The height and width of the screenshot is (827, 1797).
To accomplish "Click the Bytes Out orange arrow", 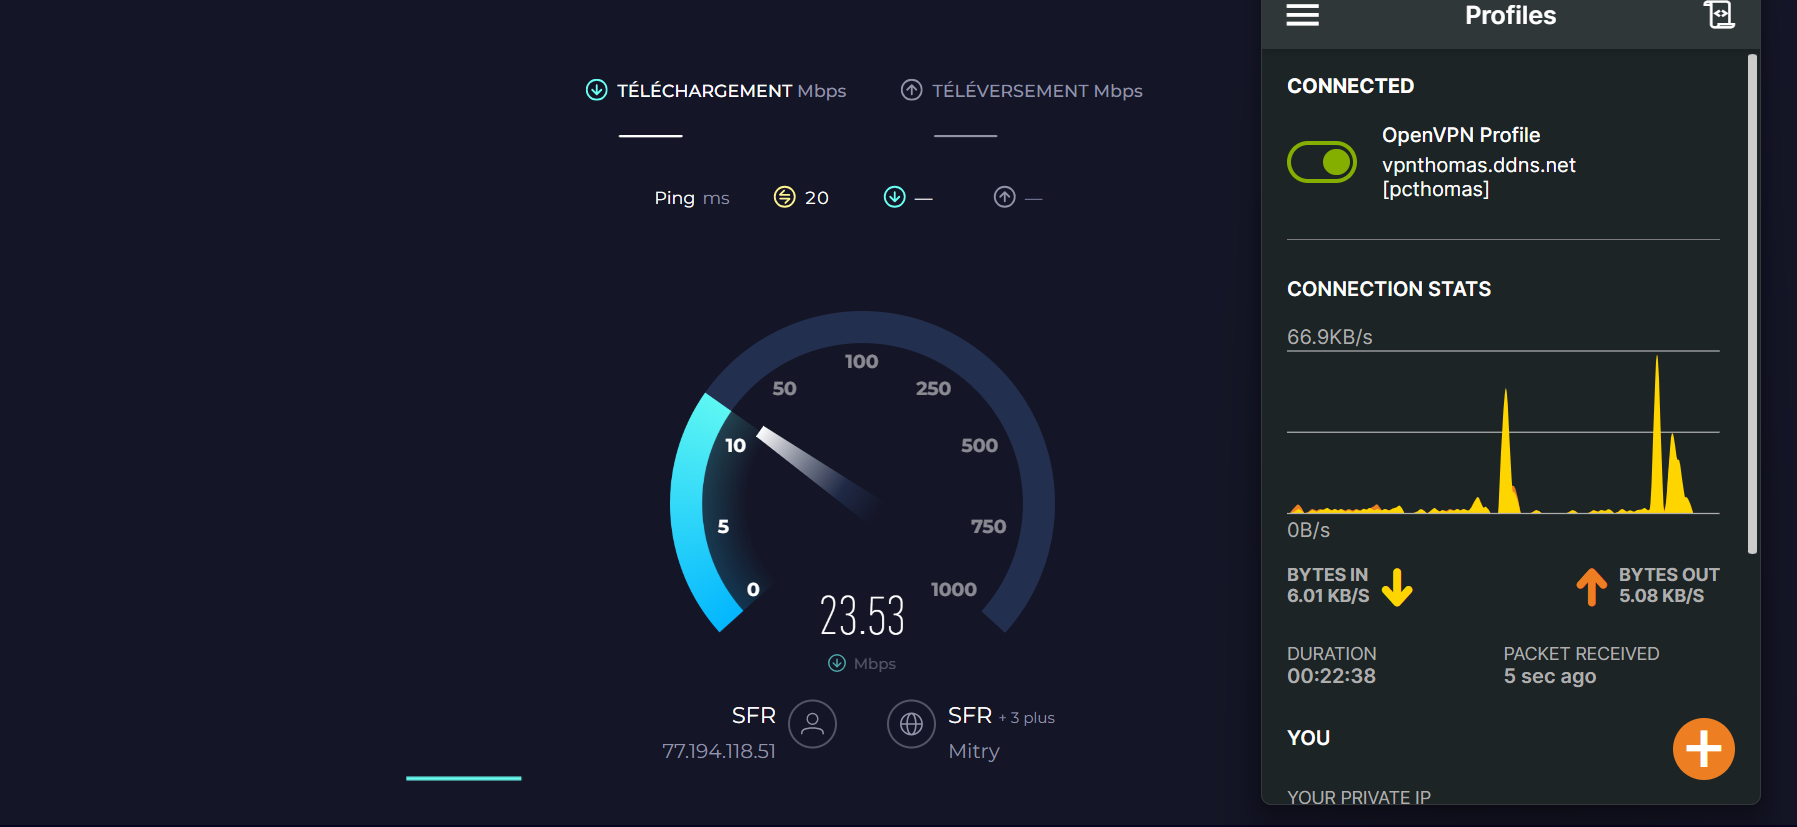I will tap(1591, 587).
